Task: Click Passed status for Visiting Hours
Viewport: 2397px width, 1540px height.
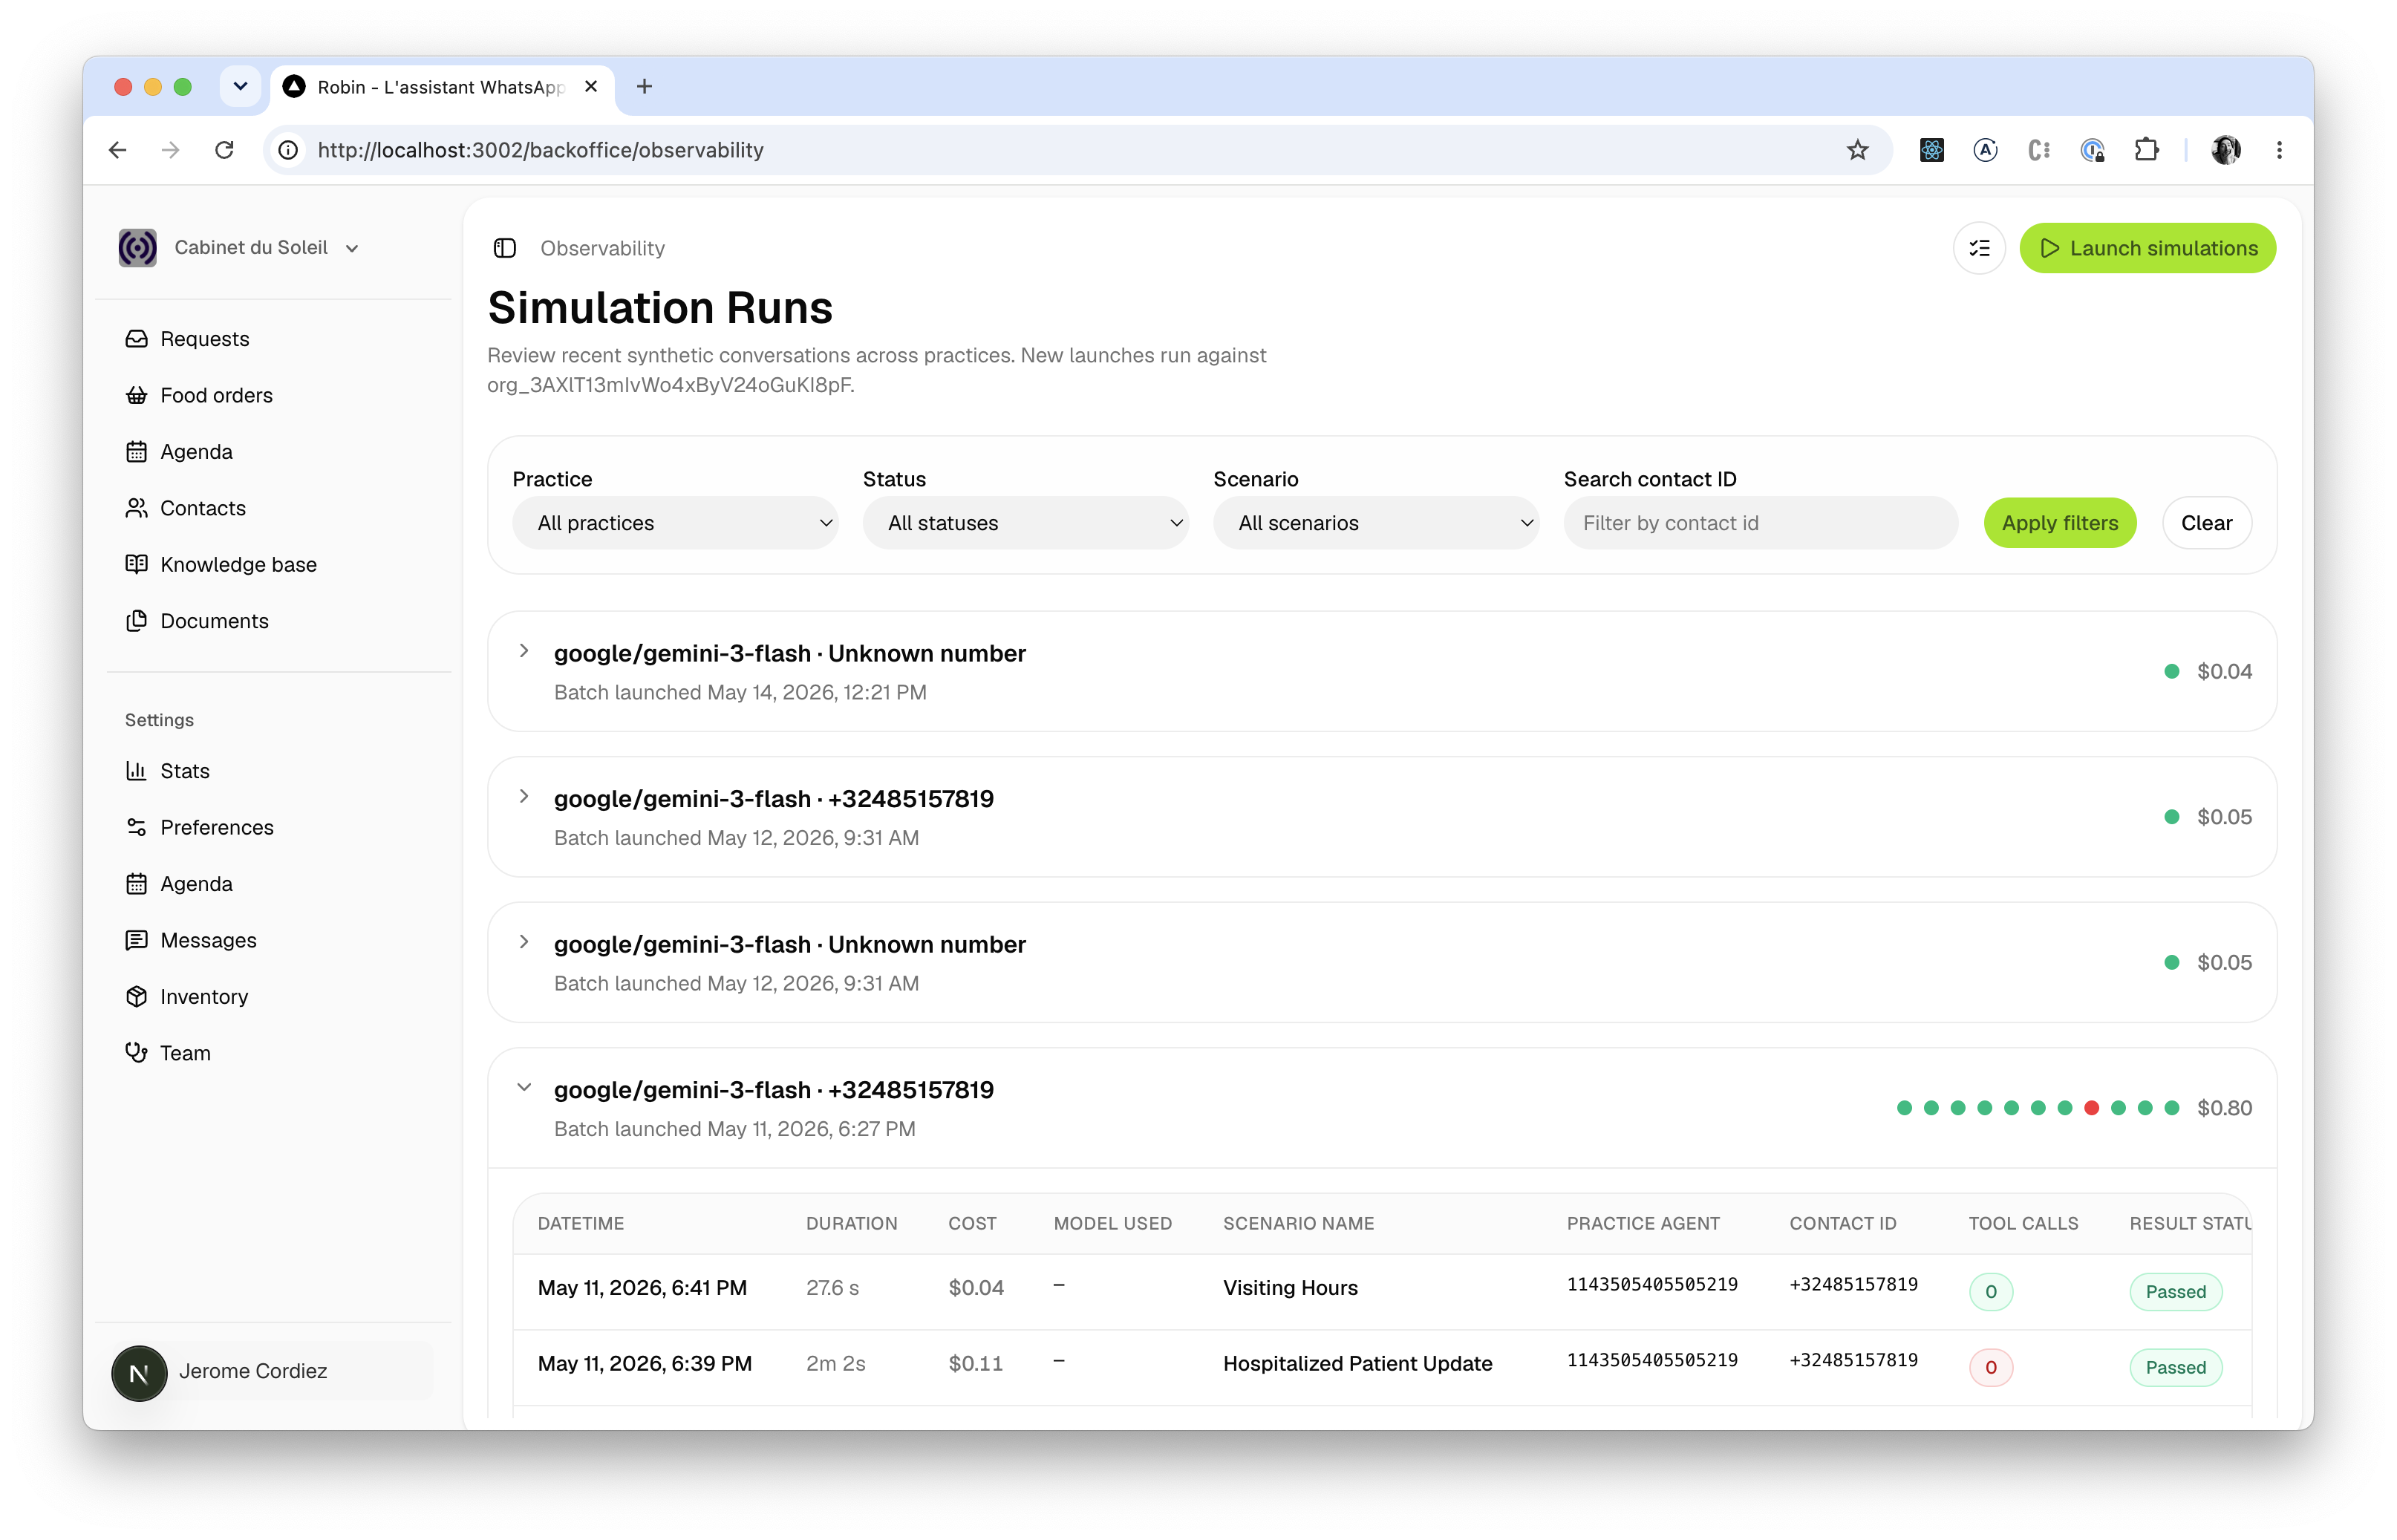Action: pyautogui.click(x=2175, y=1291)
